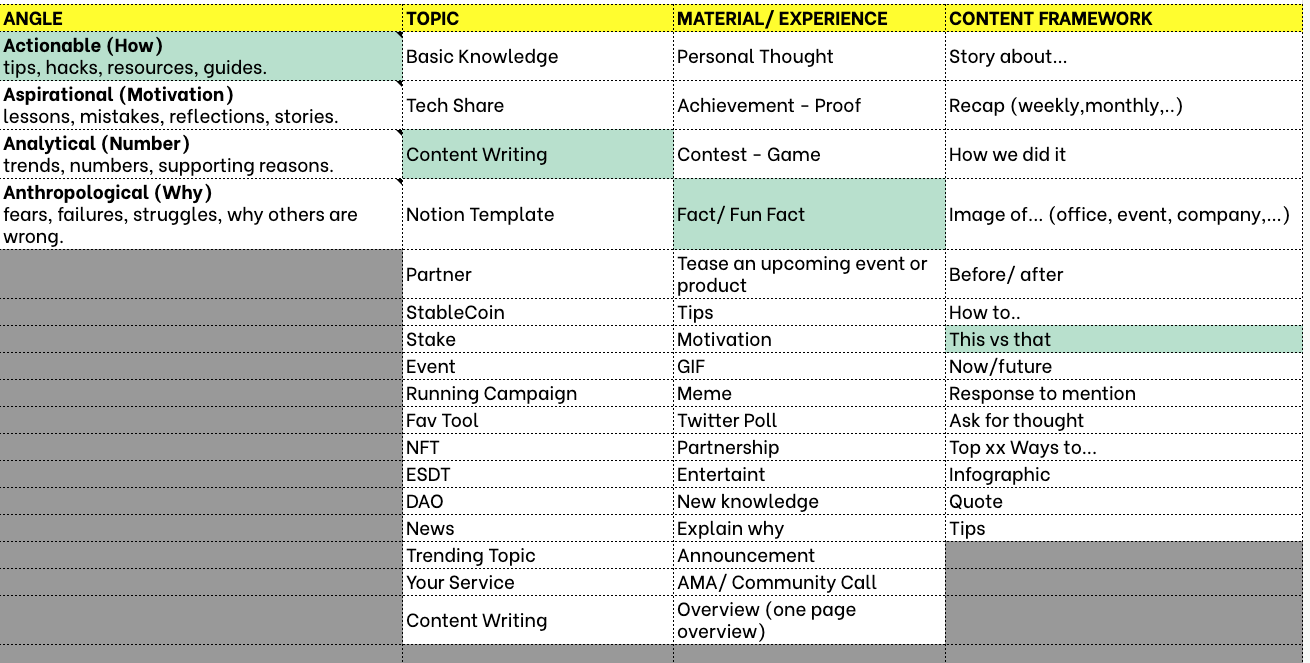
Task: Click the Recap (weekly,monthly,..) cell
Action: point(1123,105)
